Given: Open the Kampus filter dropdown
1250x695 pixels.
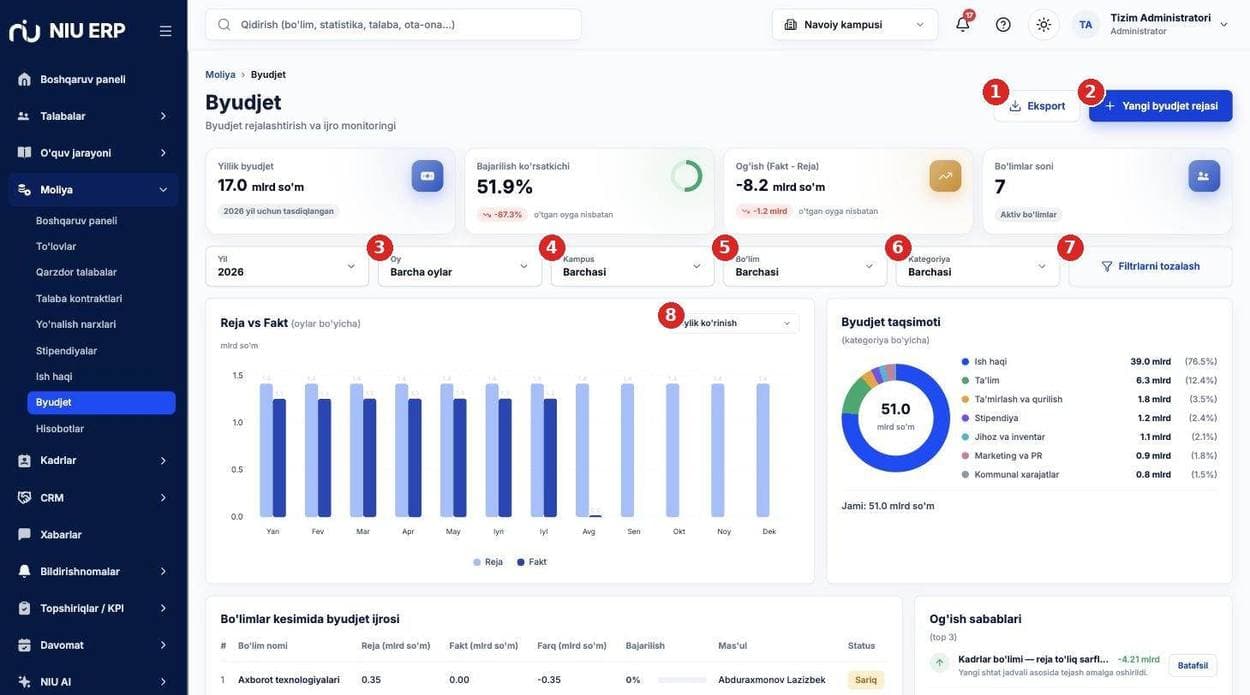Looking at the screenshot, I should coord(633,266).
